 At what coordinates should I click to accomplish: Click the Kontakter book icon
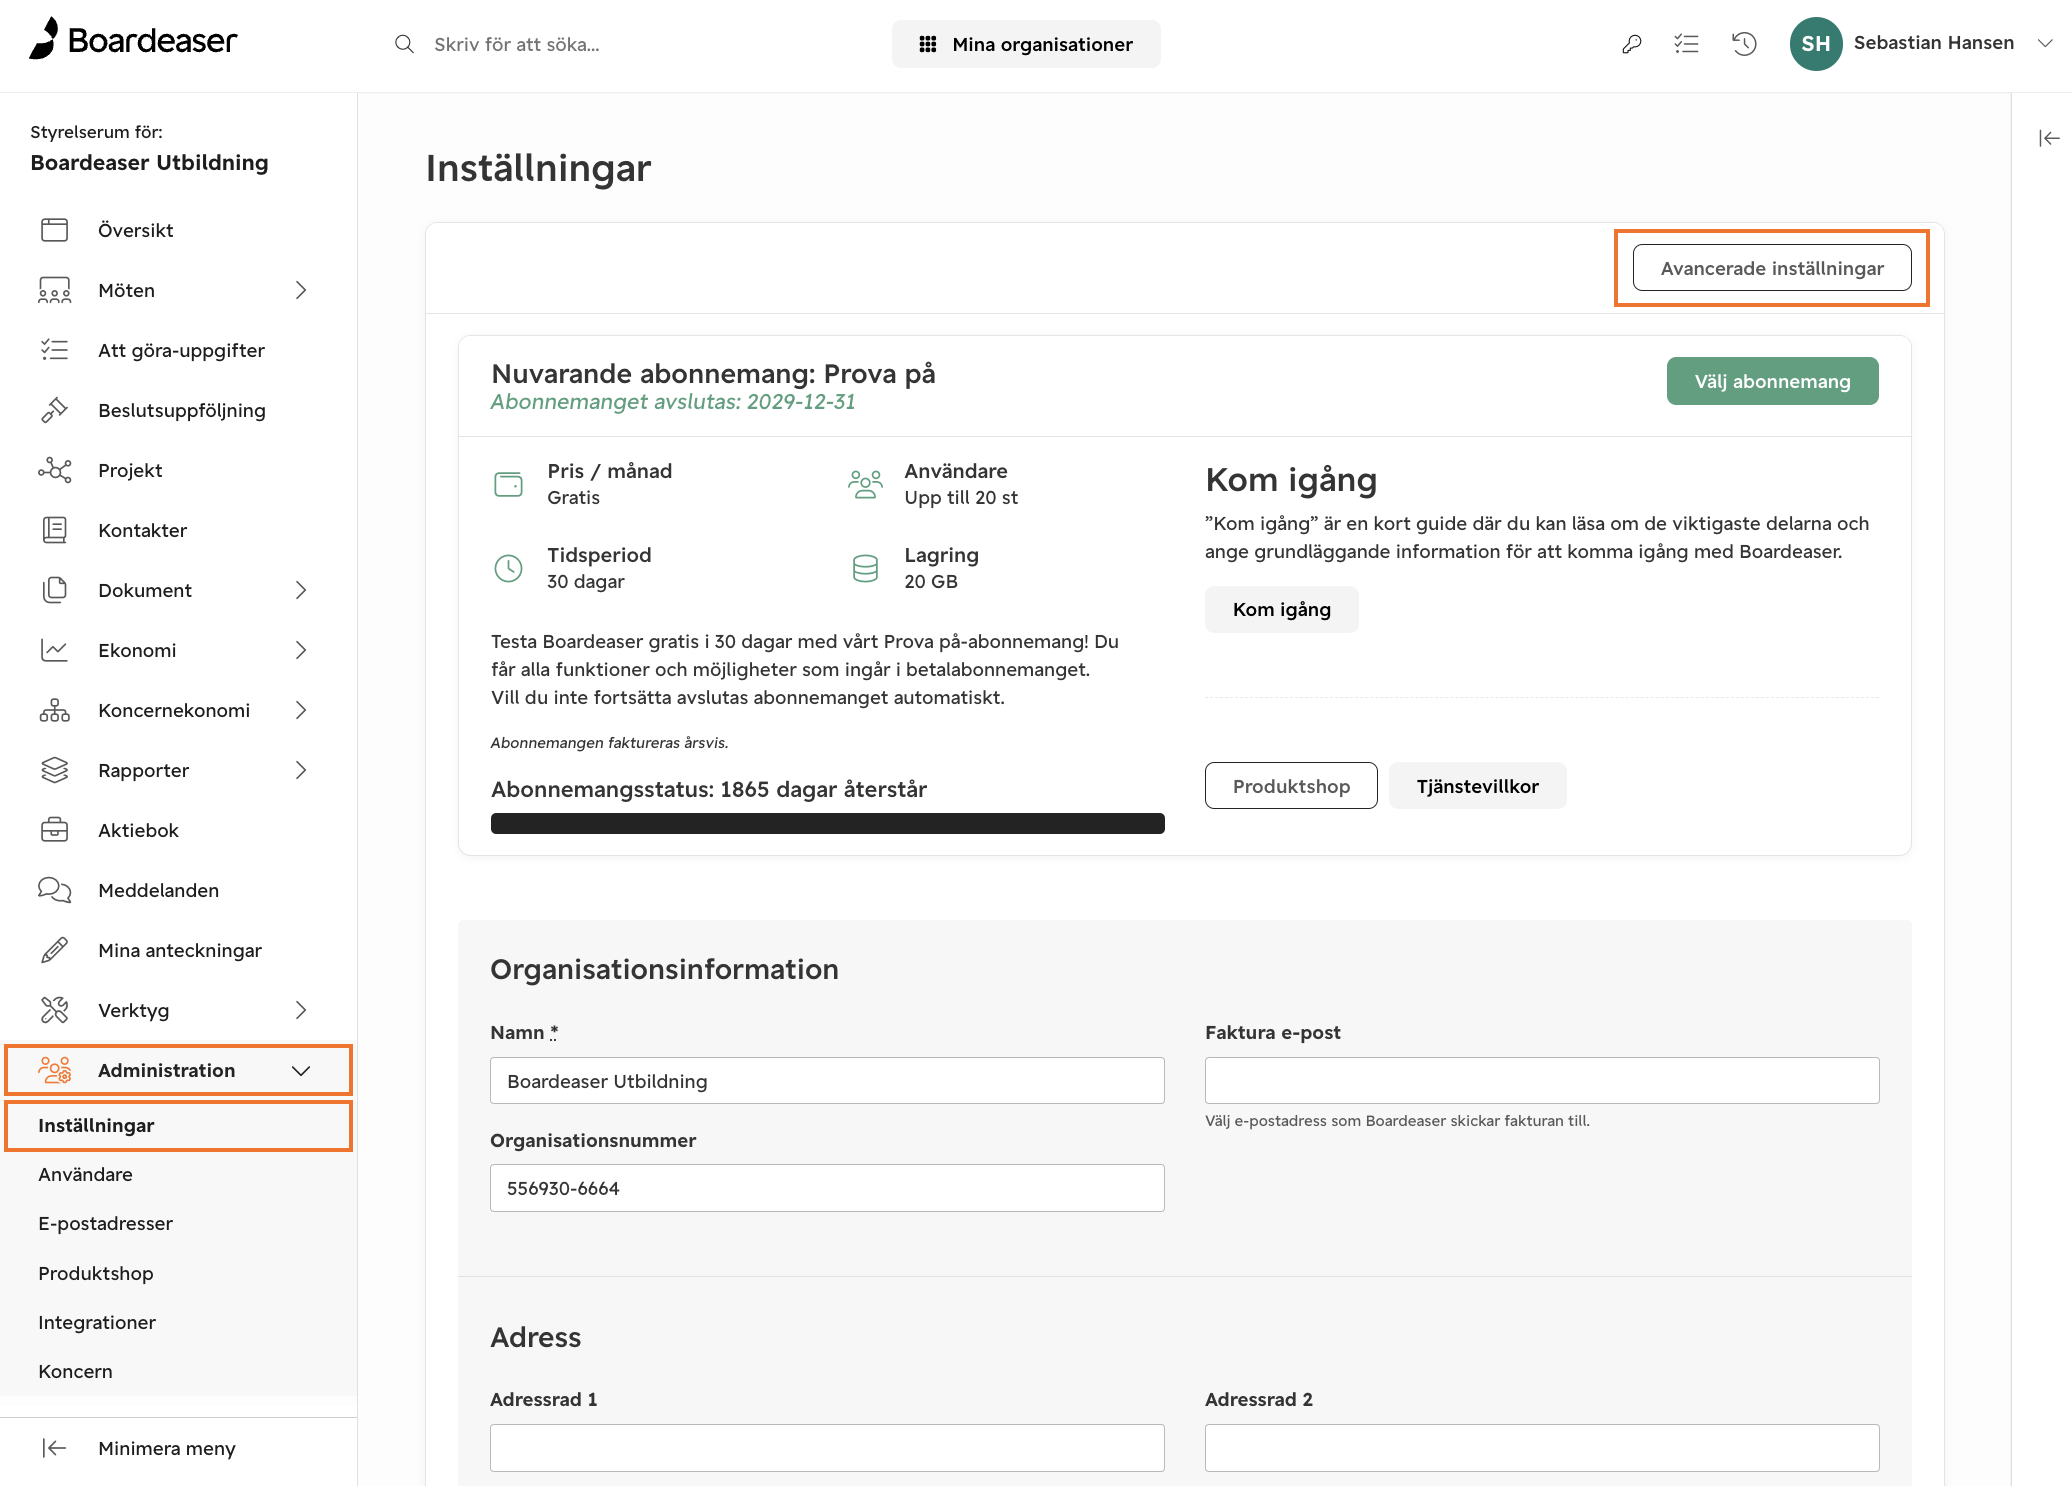[x=55, y=530]
